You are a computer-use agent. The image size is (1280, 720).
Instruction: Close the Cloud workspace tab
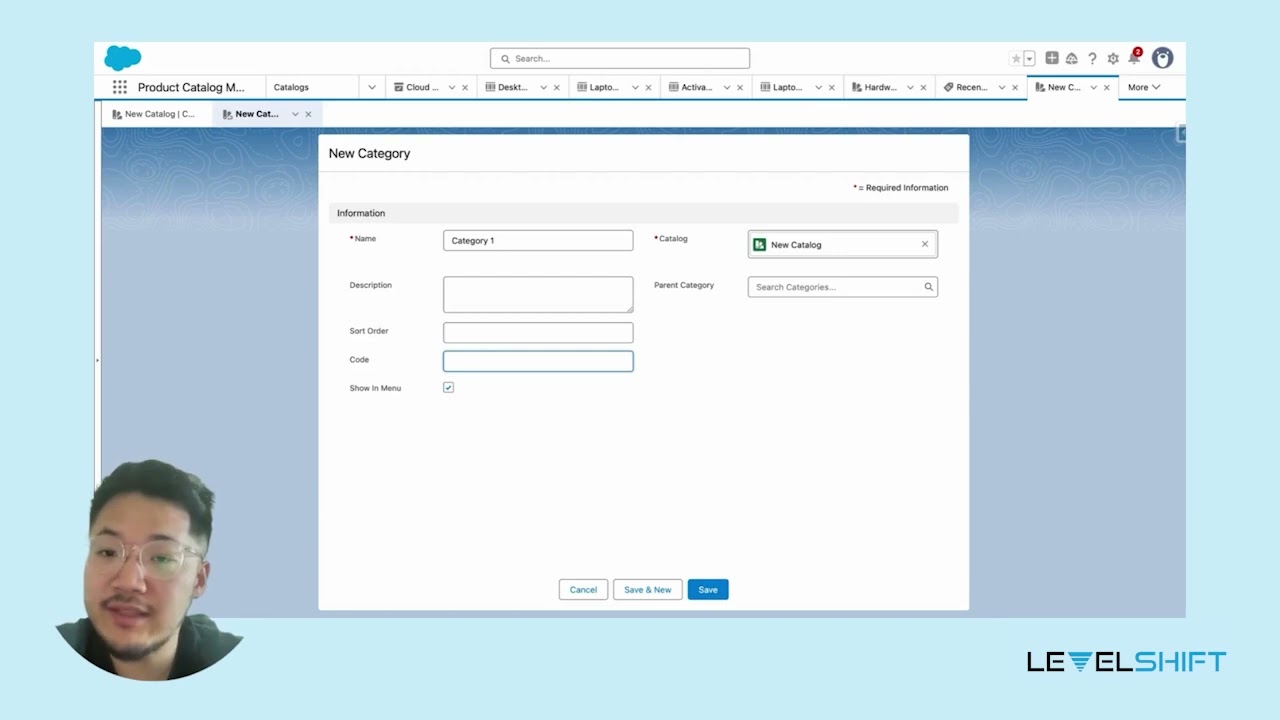tap(465, 88)
